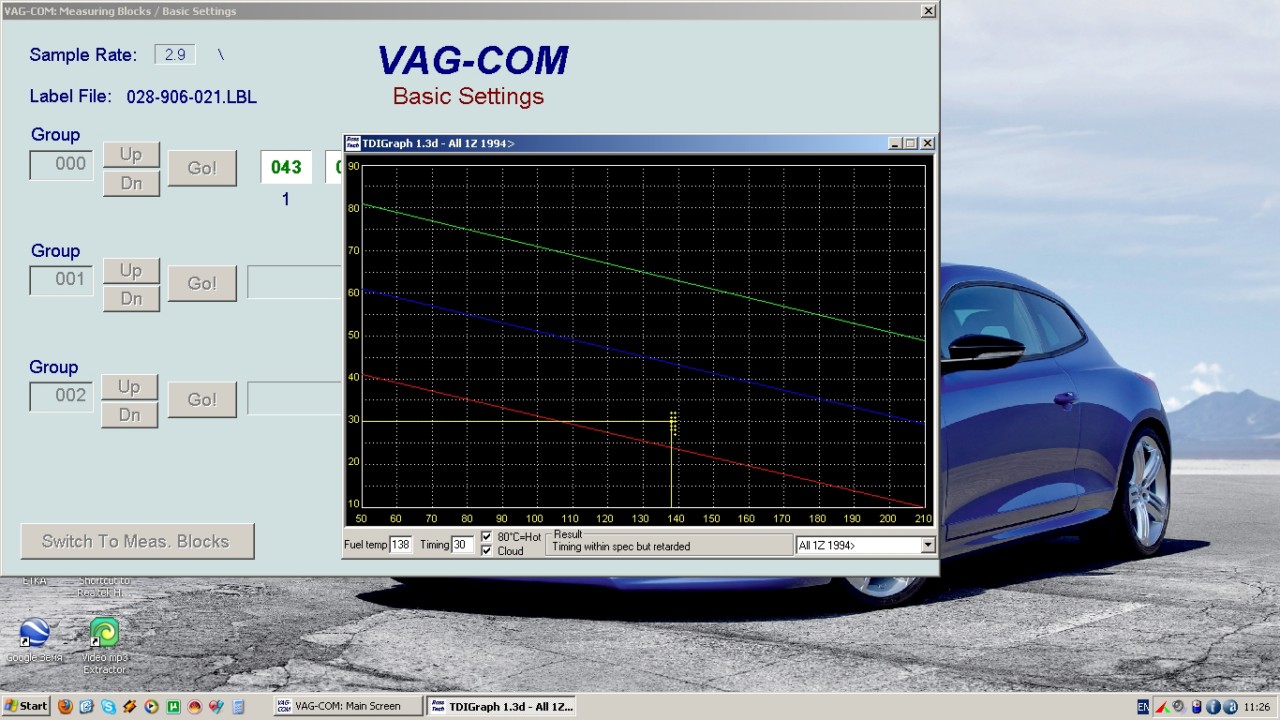
Task: Open the Windows Start menu
Action: click(26, 706)
